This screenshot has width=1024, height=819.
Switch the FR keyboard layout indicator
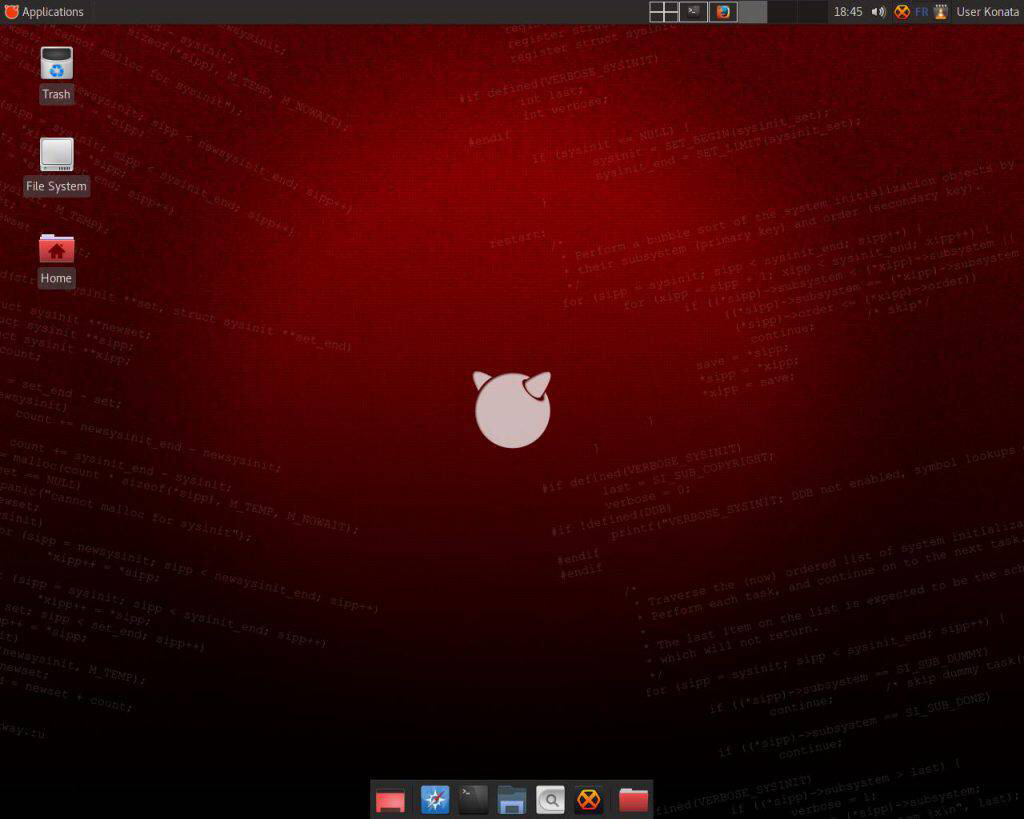[x=921, y=12]
